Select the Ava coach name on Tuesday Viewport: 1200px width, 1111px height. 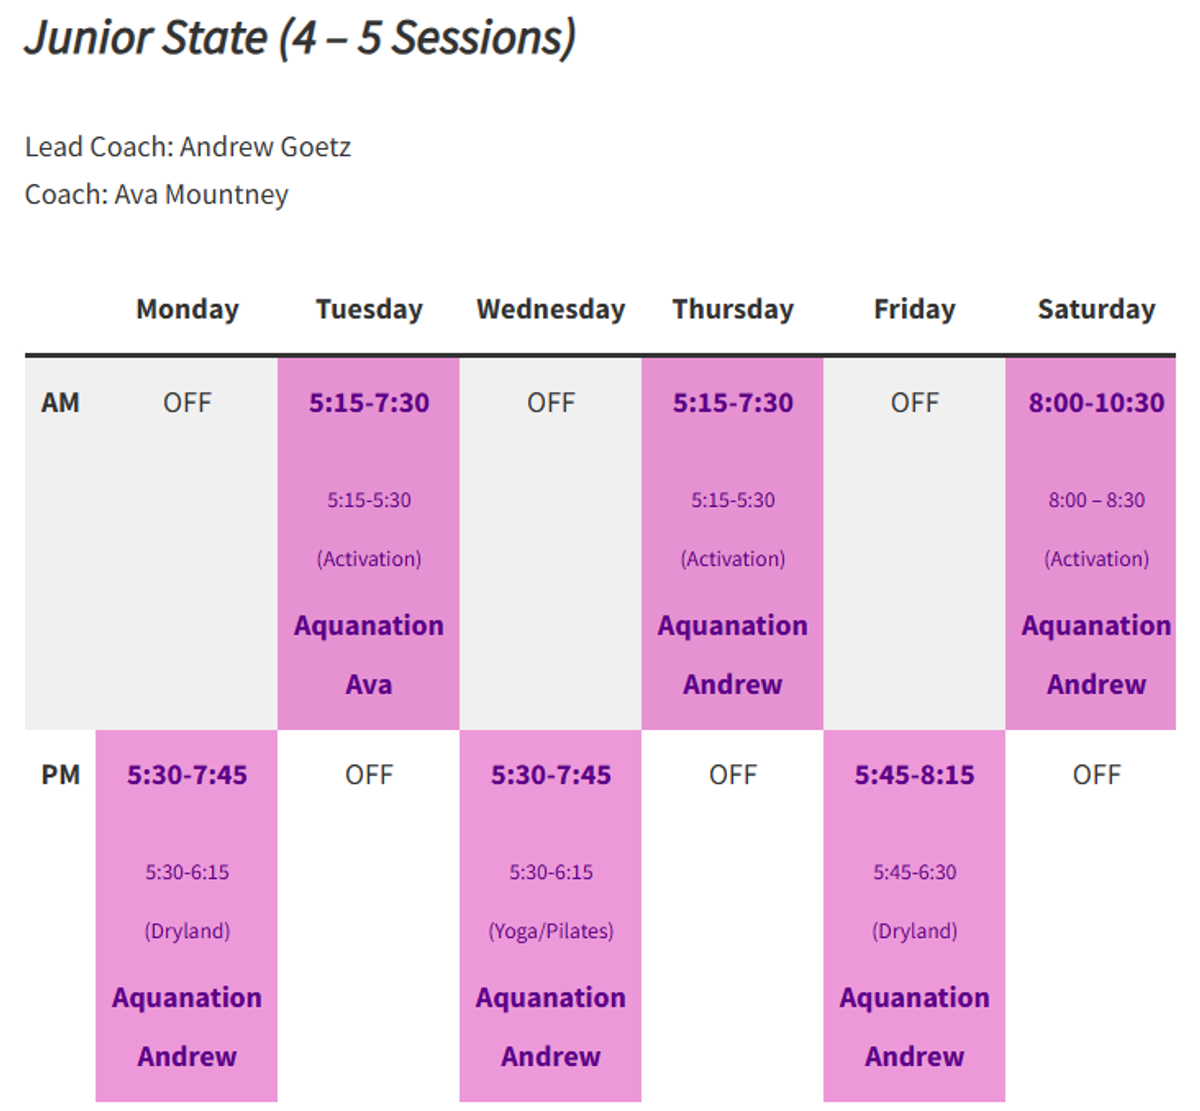[369, 684]
